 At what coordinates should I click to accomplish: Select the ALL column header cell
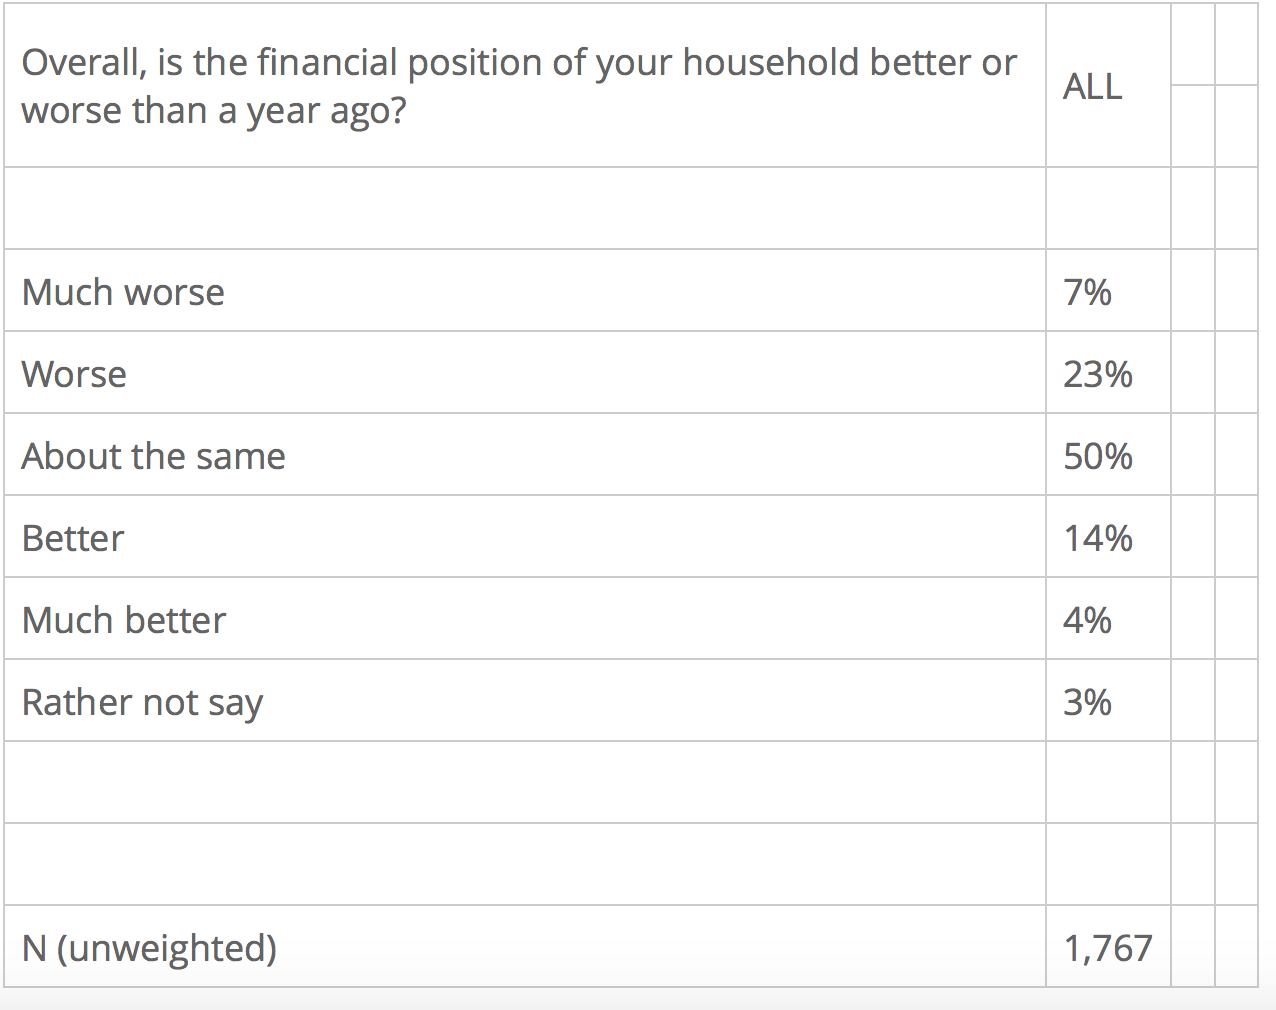tap(1093, 87)
